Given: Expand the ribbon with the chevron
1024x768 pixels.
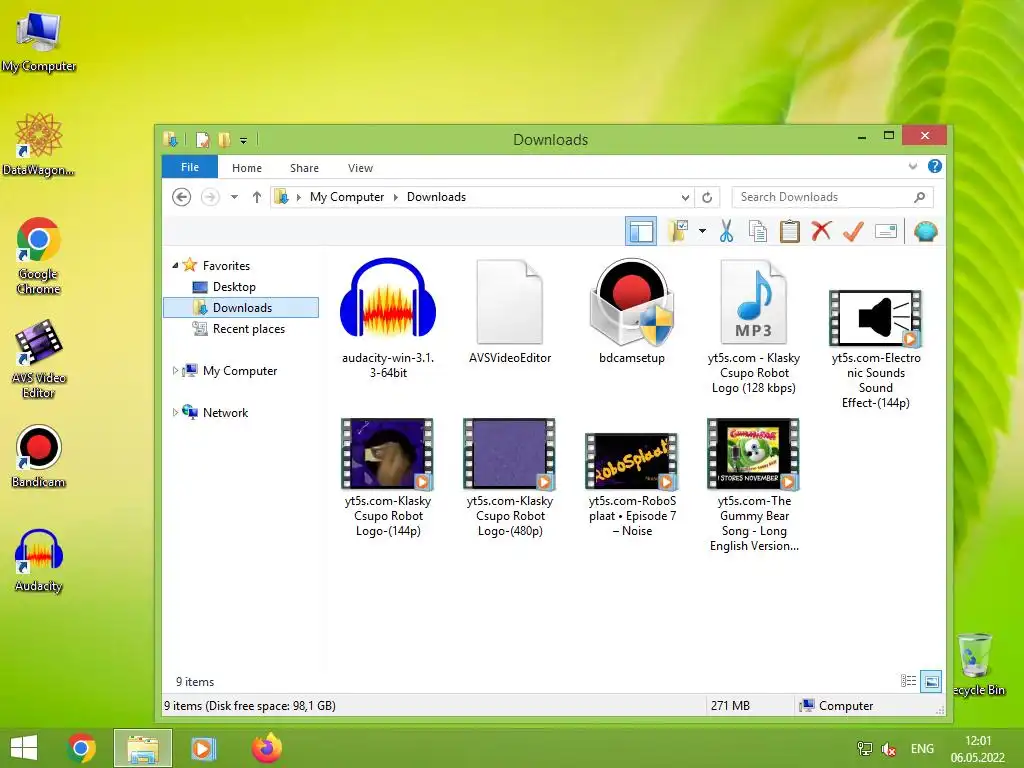Looking at the screenshot, I should coord(912,167).
